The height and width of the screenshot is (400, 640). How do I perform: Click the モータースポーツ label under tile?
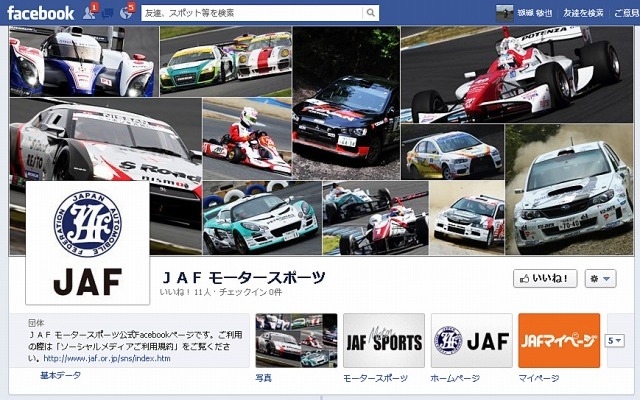(375, 378)
